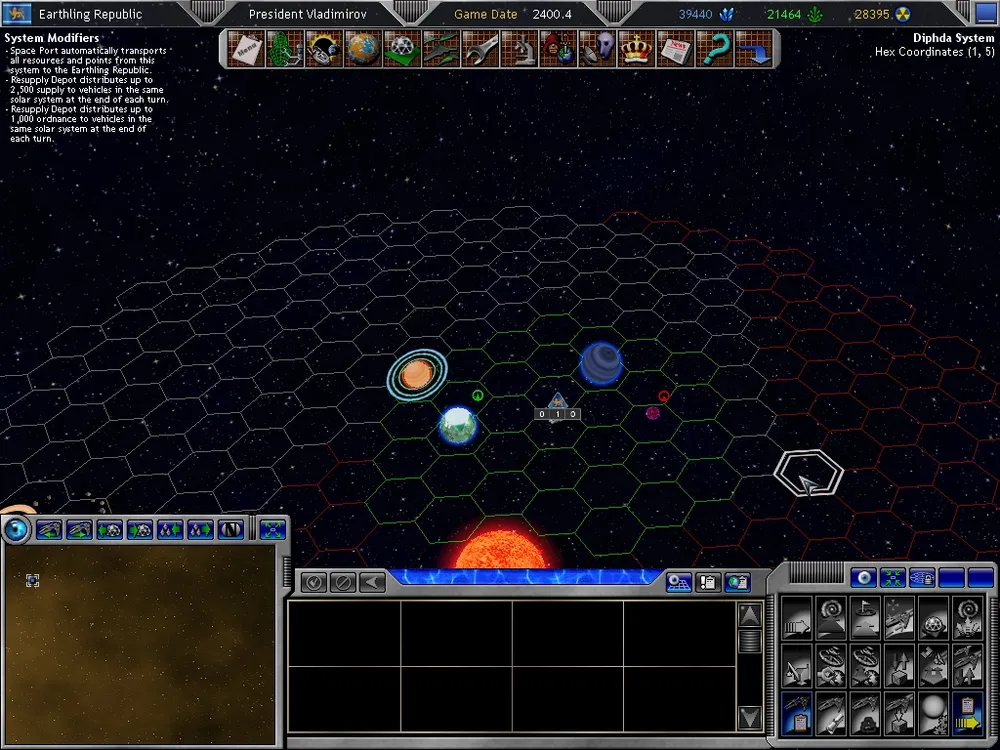Open the wrench construction queues icon
1000x750 pixels.
click(480, 48)
